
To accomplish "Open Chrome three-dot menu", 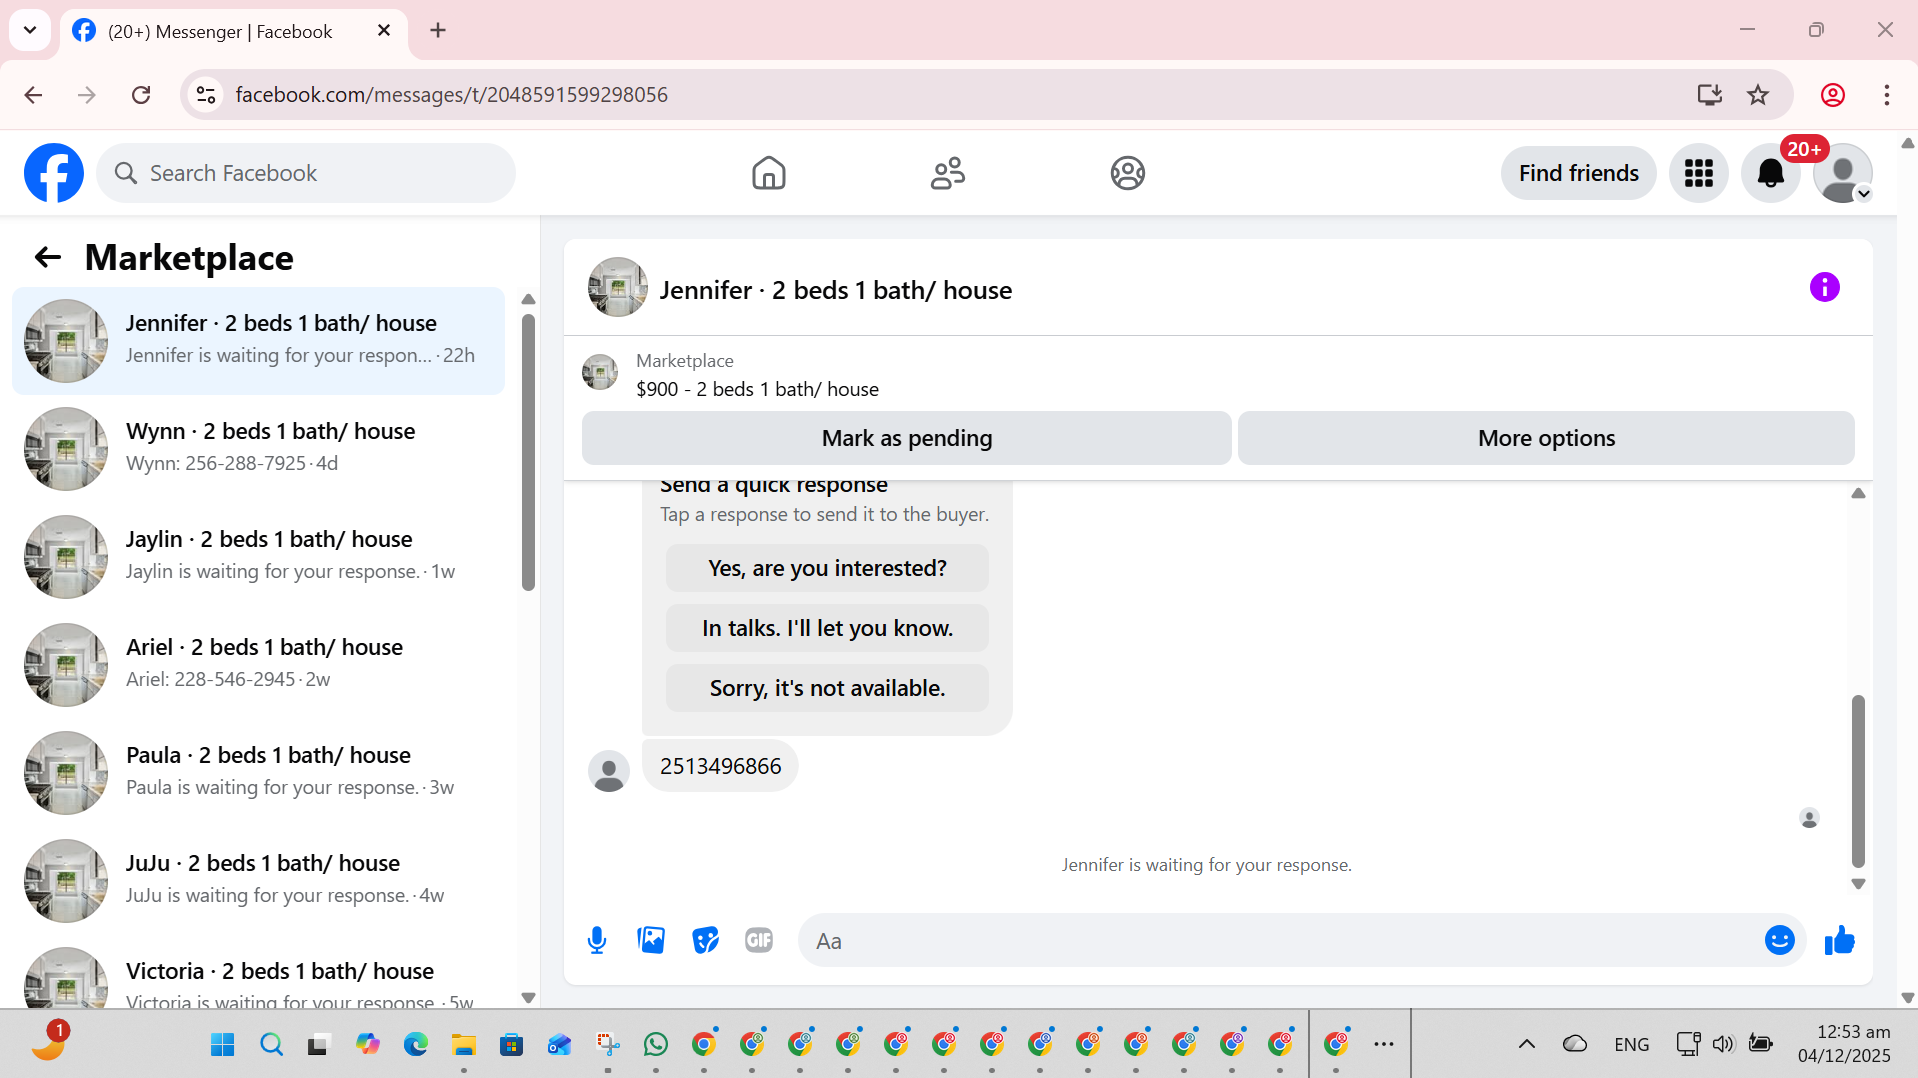I will [x=1886, y=95].
